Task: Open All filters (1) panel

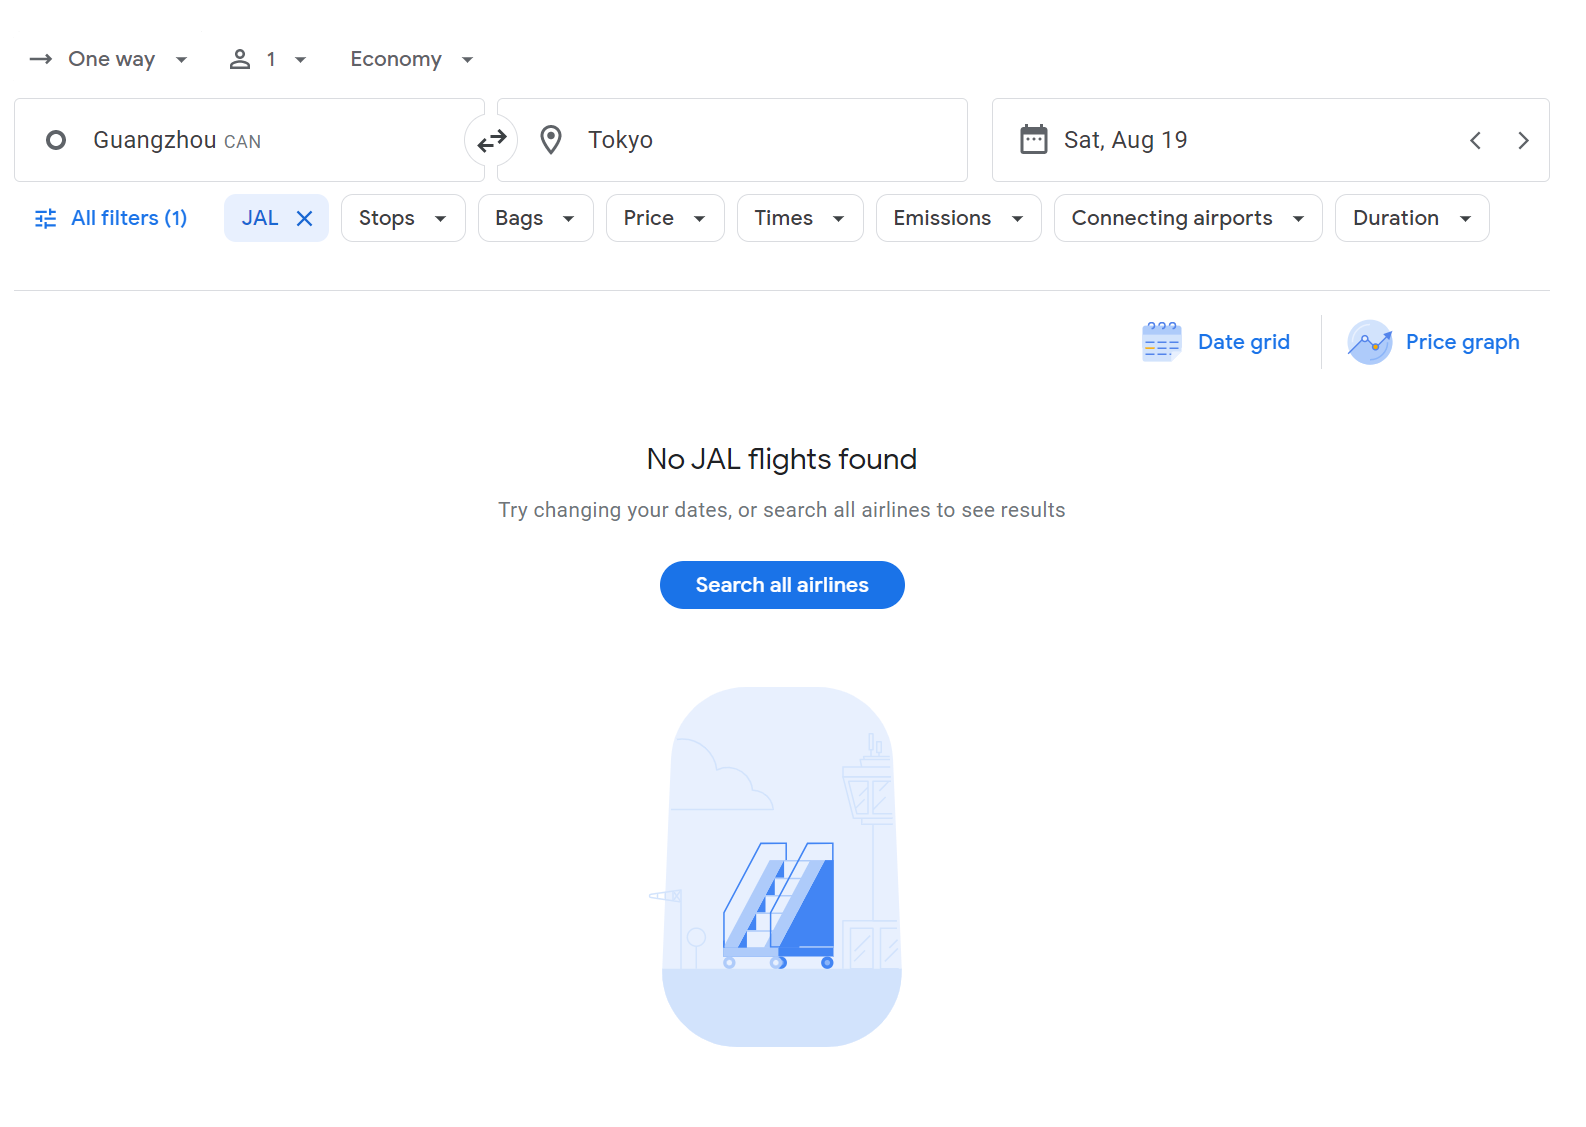Action: click(111, 218)
